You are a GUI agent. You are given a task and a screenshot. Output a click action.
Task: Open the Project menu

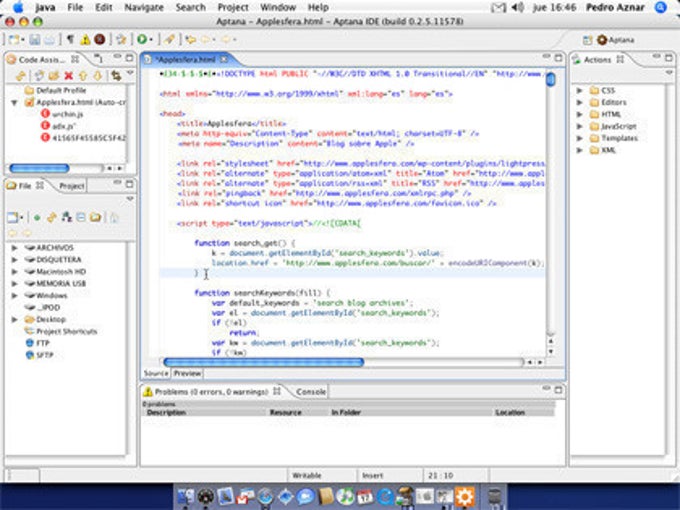click(x=233, y=7)
